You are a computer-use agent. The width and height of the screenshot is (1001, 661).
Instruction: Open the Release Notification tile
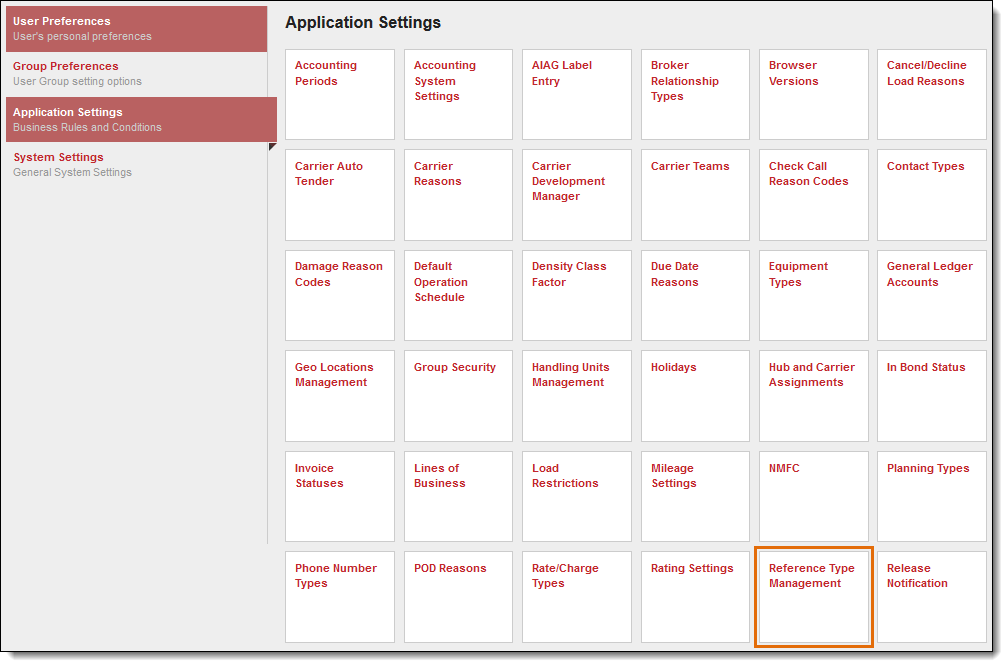tap(931, 597)
